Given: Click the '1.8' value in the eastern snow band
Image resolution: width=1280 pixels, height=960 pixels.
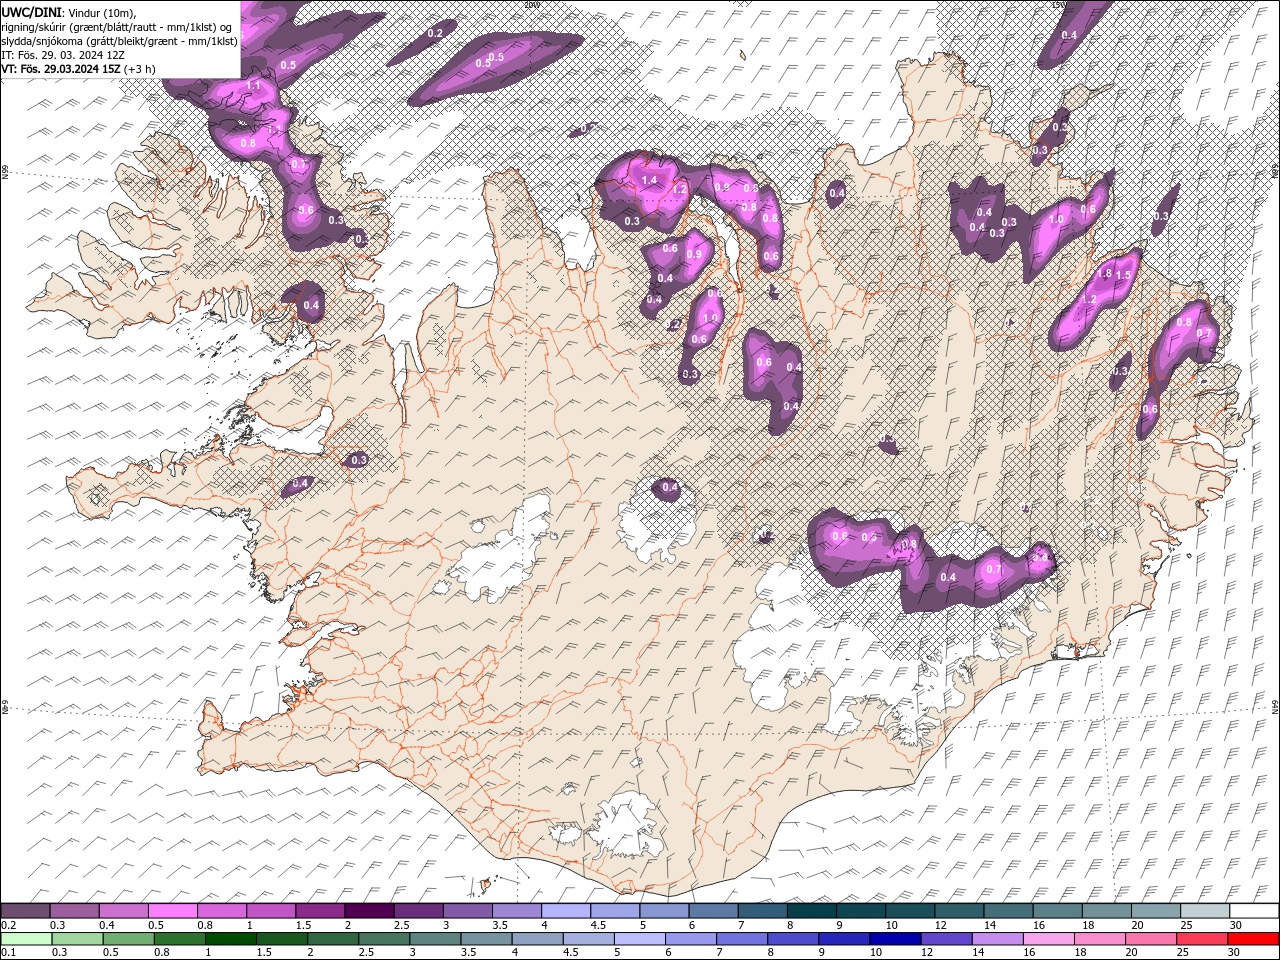Looking at the screenshot, I should [x=1105, y=273].
